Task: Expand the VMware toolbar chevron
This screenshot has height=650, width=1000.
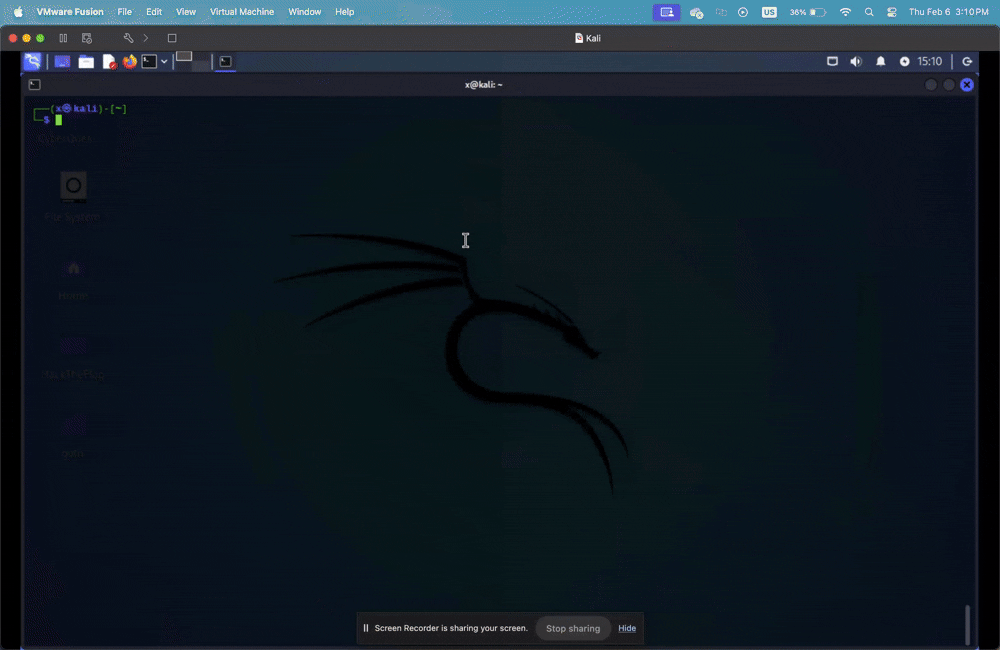Action: click(x=146, y=38)
